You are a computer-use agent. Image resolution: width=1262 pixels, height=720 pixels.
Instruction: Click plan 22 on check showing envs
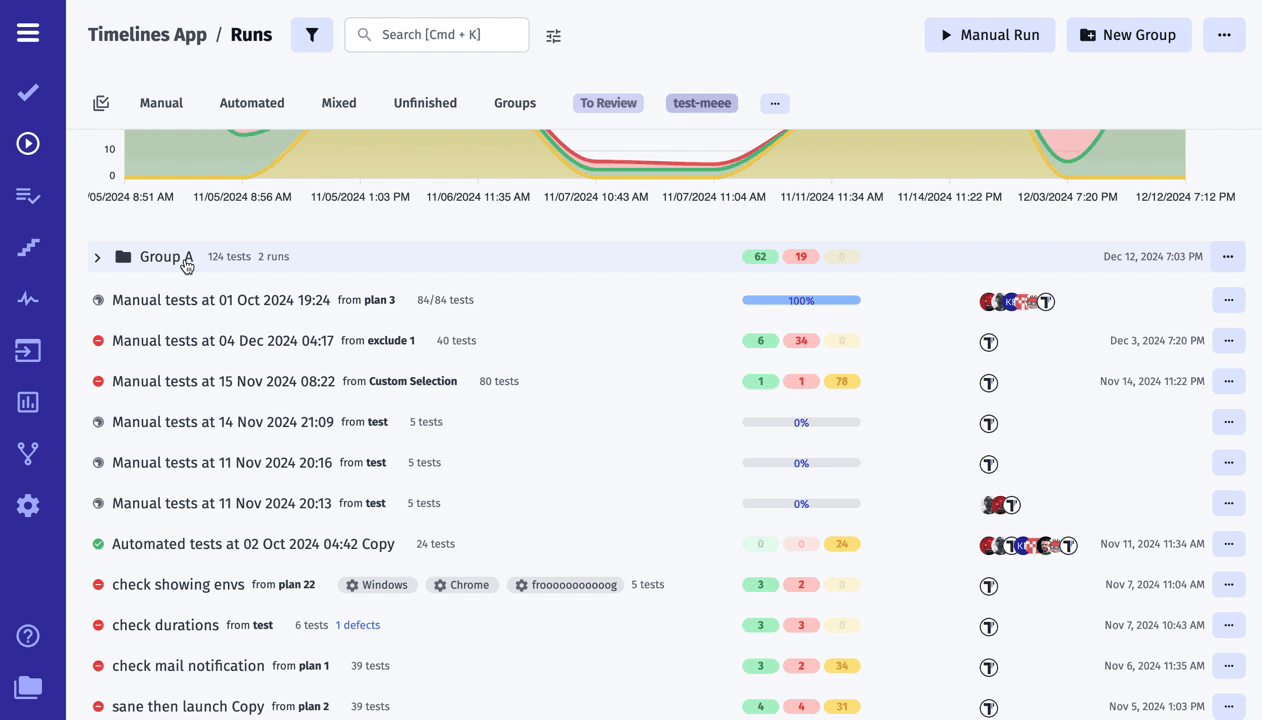coord(297,585)
